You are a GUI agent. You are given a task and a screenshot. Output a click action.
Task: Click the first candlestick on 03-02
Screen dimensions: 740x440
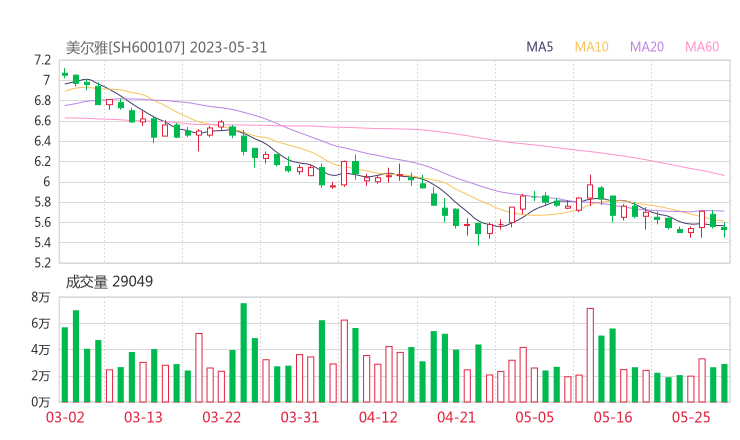[x=65, y=74]
